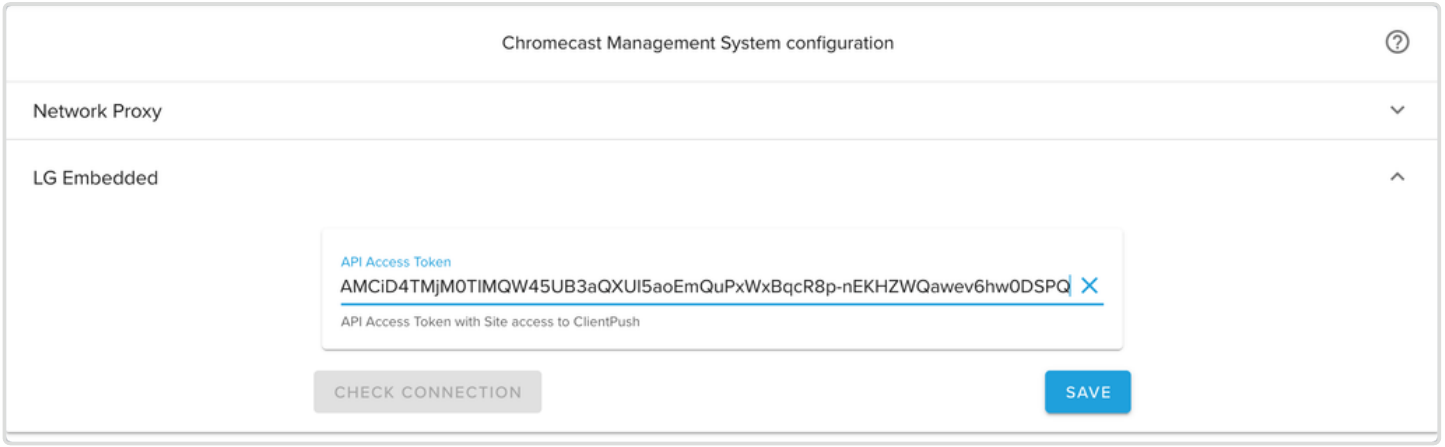Collapse the LG Embedded section chevron
This screenshot has height=447, width=1445.
(1397, 177)
